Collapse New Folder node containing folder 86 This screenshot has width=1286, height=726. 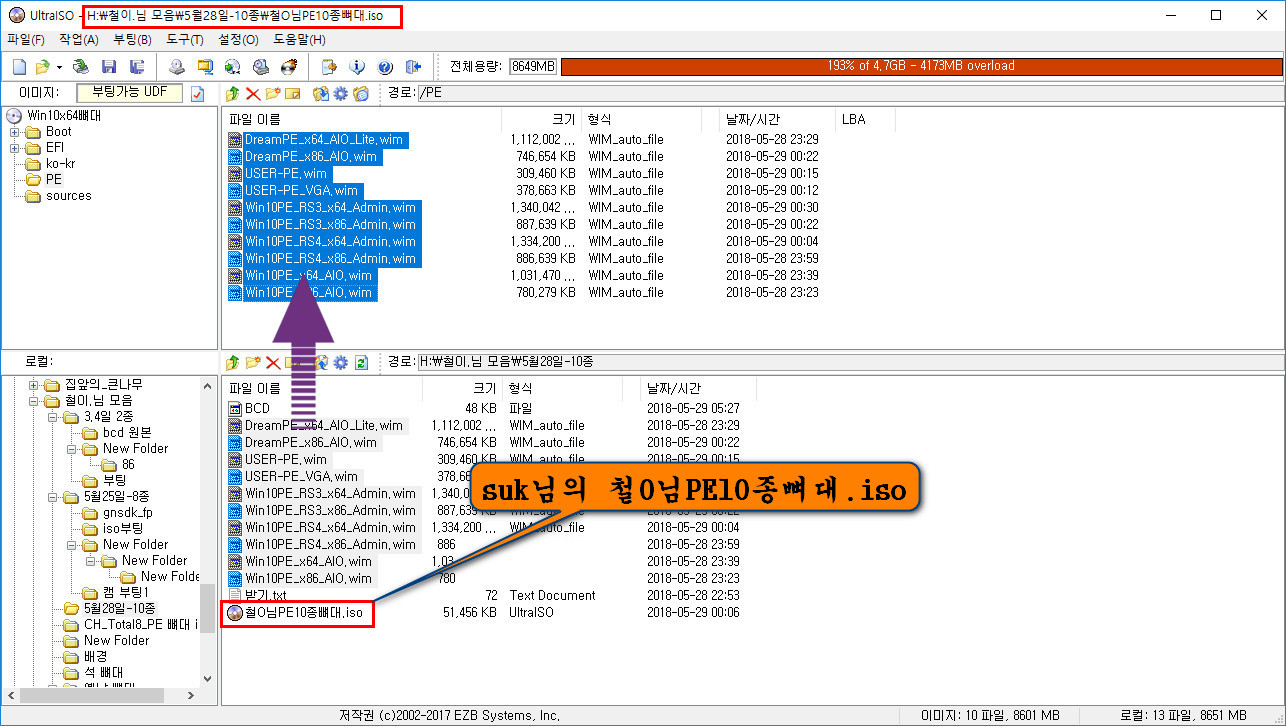tap(71, 449)
